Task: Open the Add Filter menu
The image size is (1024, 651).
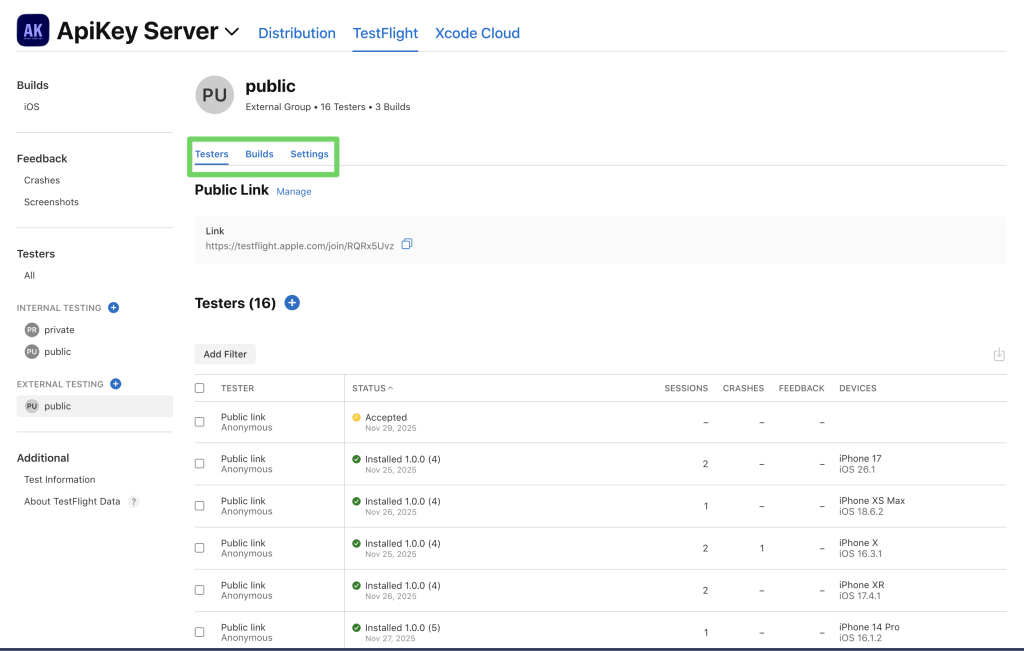Action: click(x=225, y=354)
